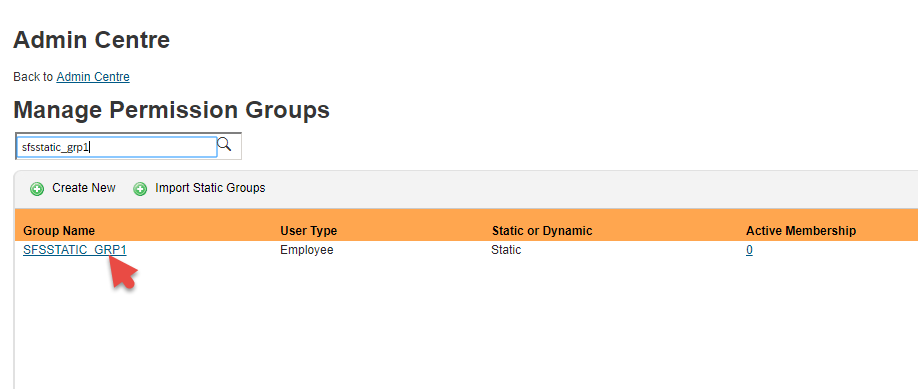Viewport: 918px width, 389px height.
Task: Sort by the Group Name column header
Action: pyautogui.click(x=59, y=231)
